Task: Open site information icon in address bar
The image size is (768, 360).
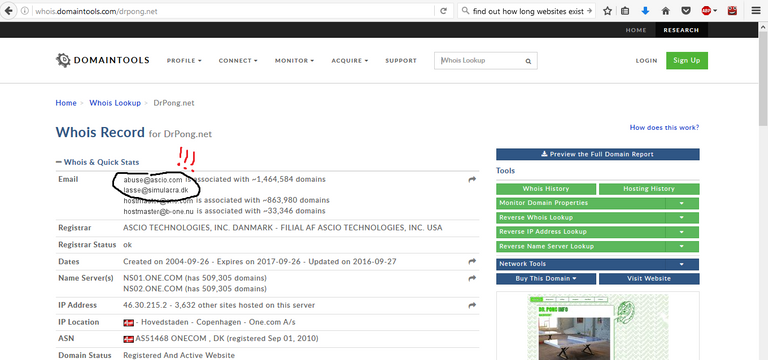Action: click(x=24, y=11)
